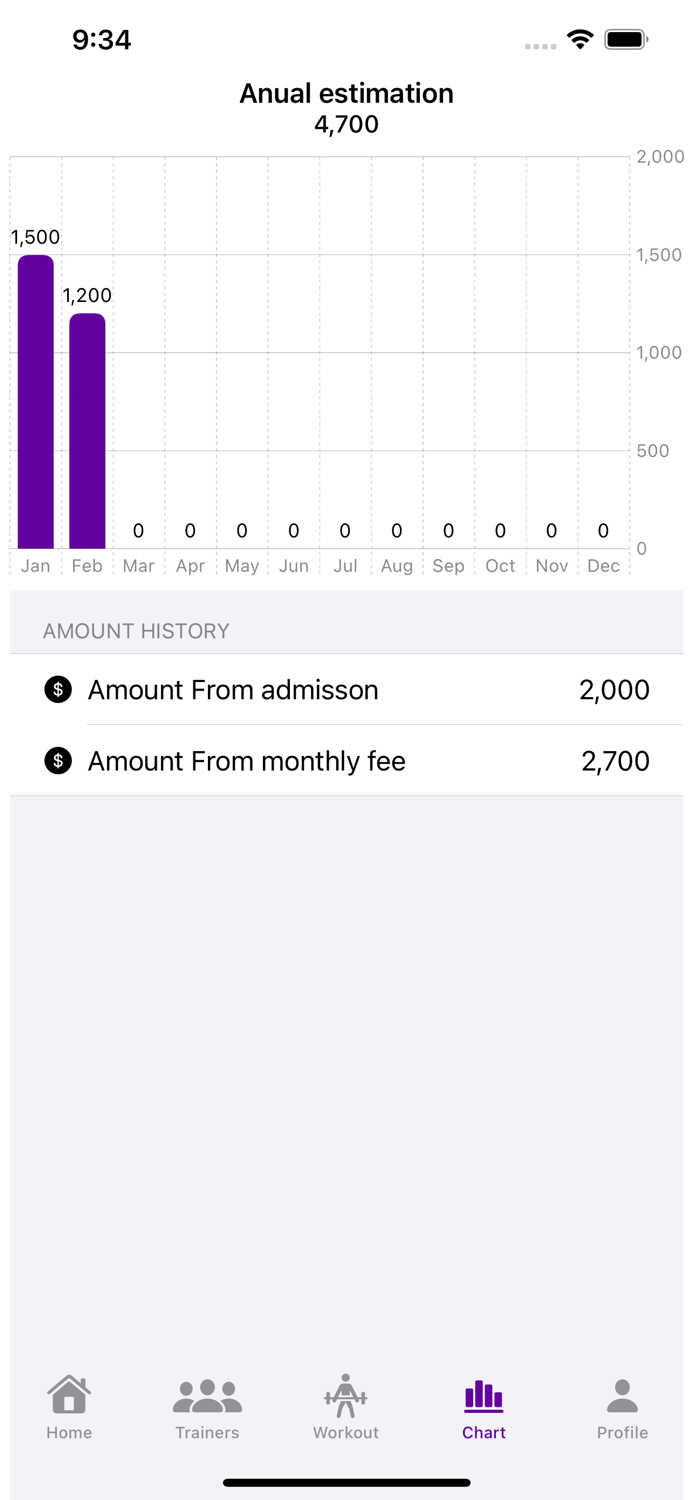Tap the Mar label on chart axis

[138, 566]
